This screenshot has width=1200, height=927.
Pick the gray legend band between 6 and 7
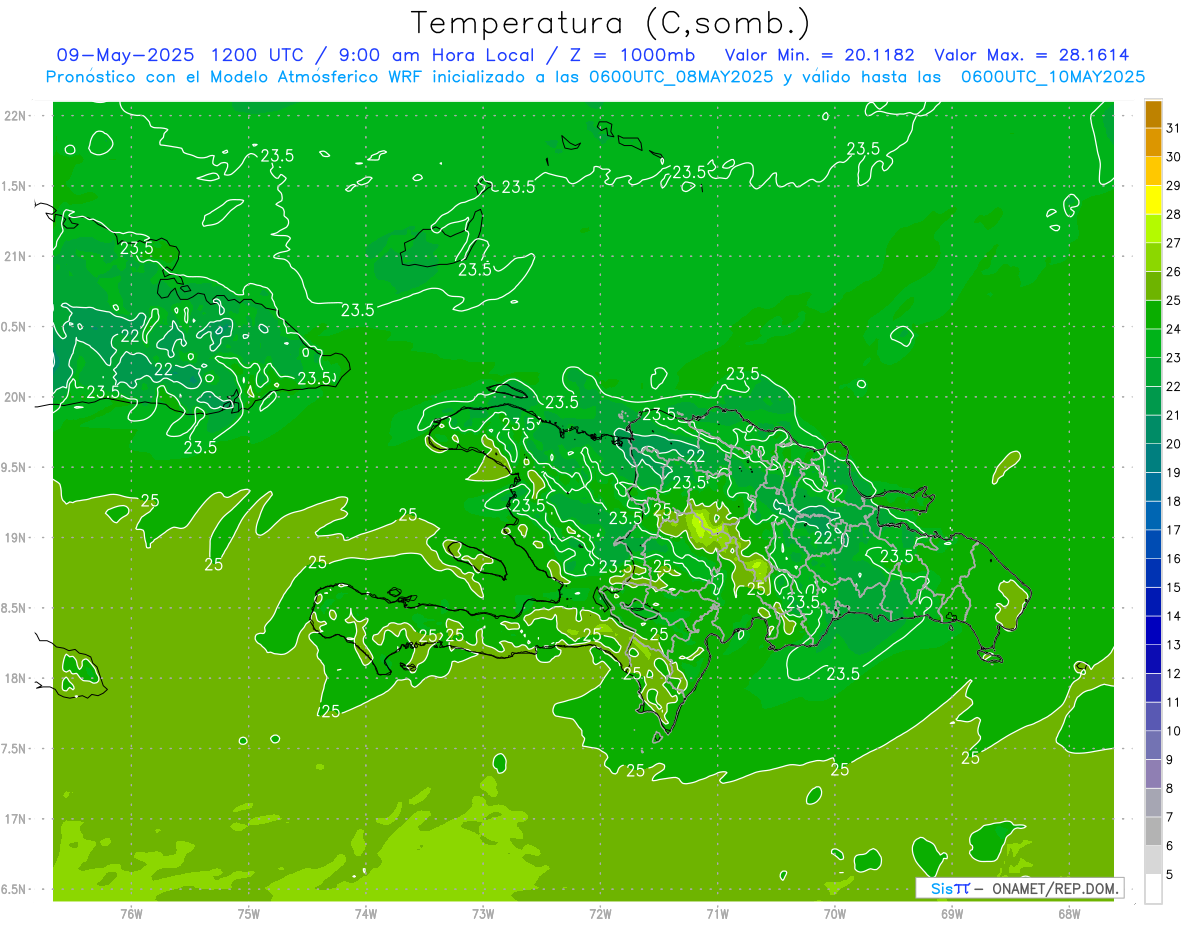tap(1153, 832)
